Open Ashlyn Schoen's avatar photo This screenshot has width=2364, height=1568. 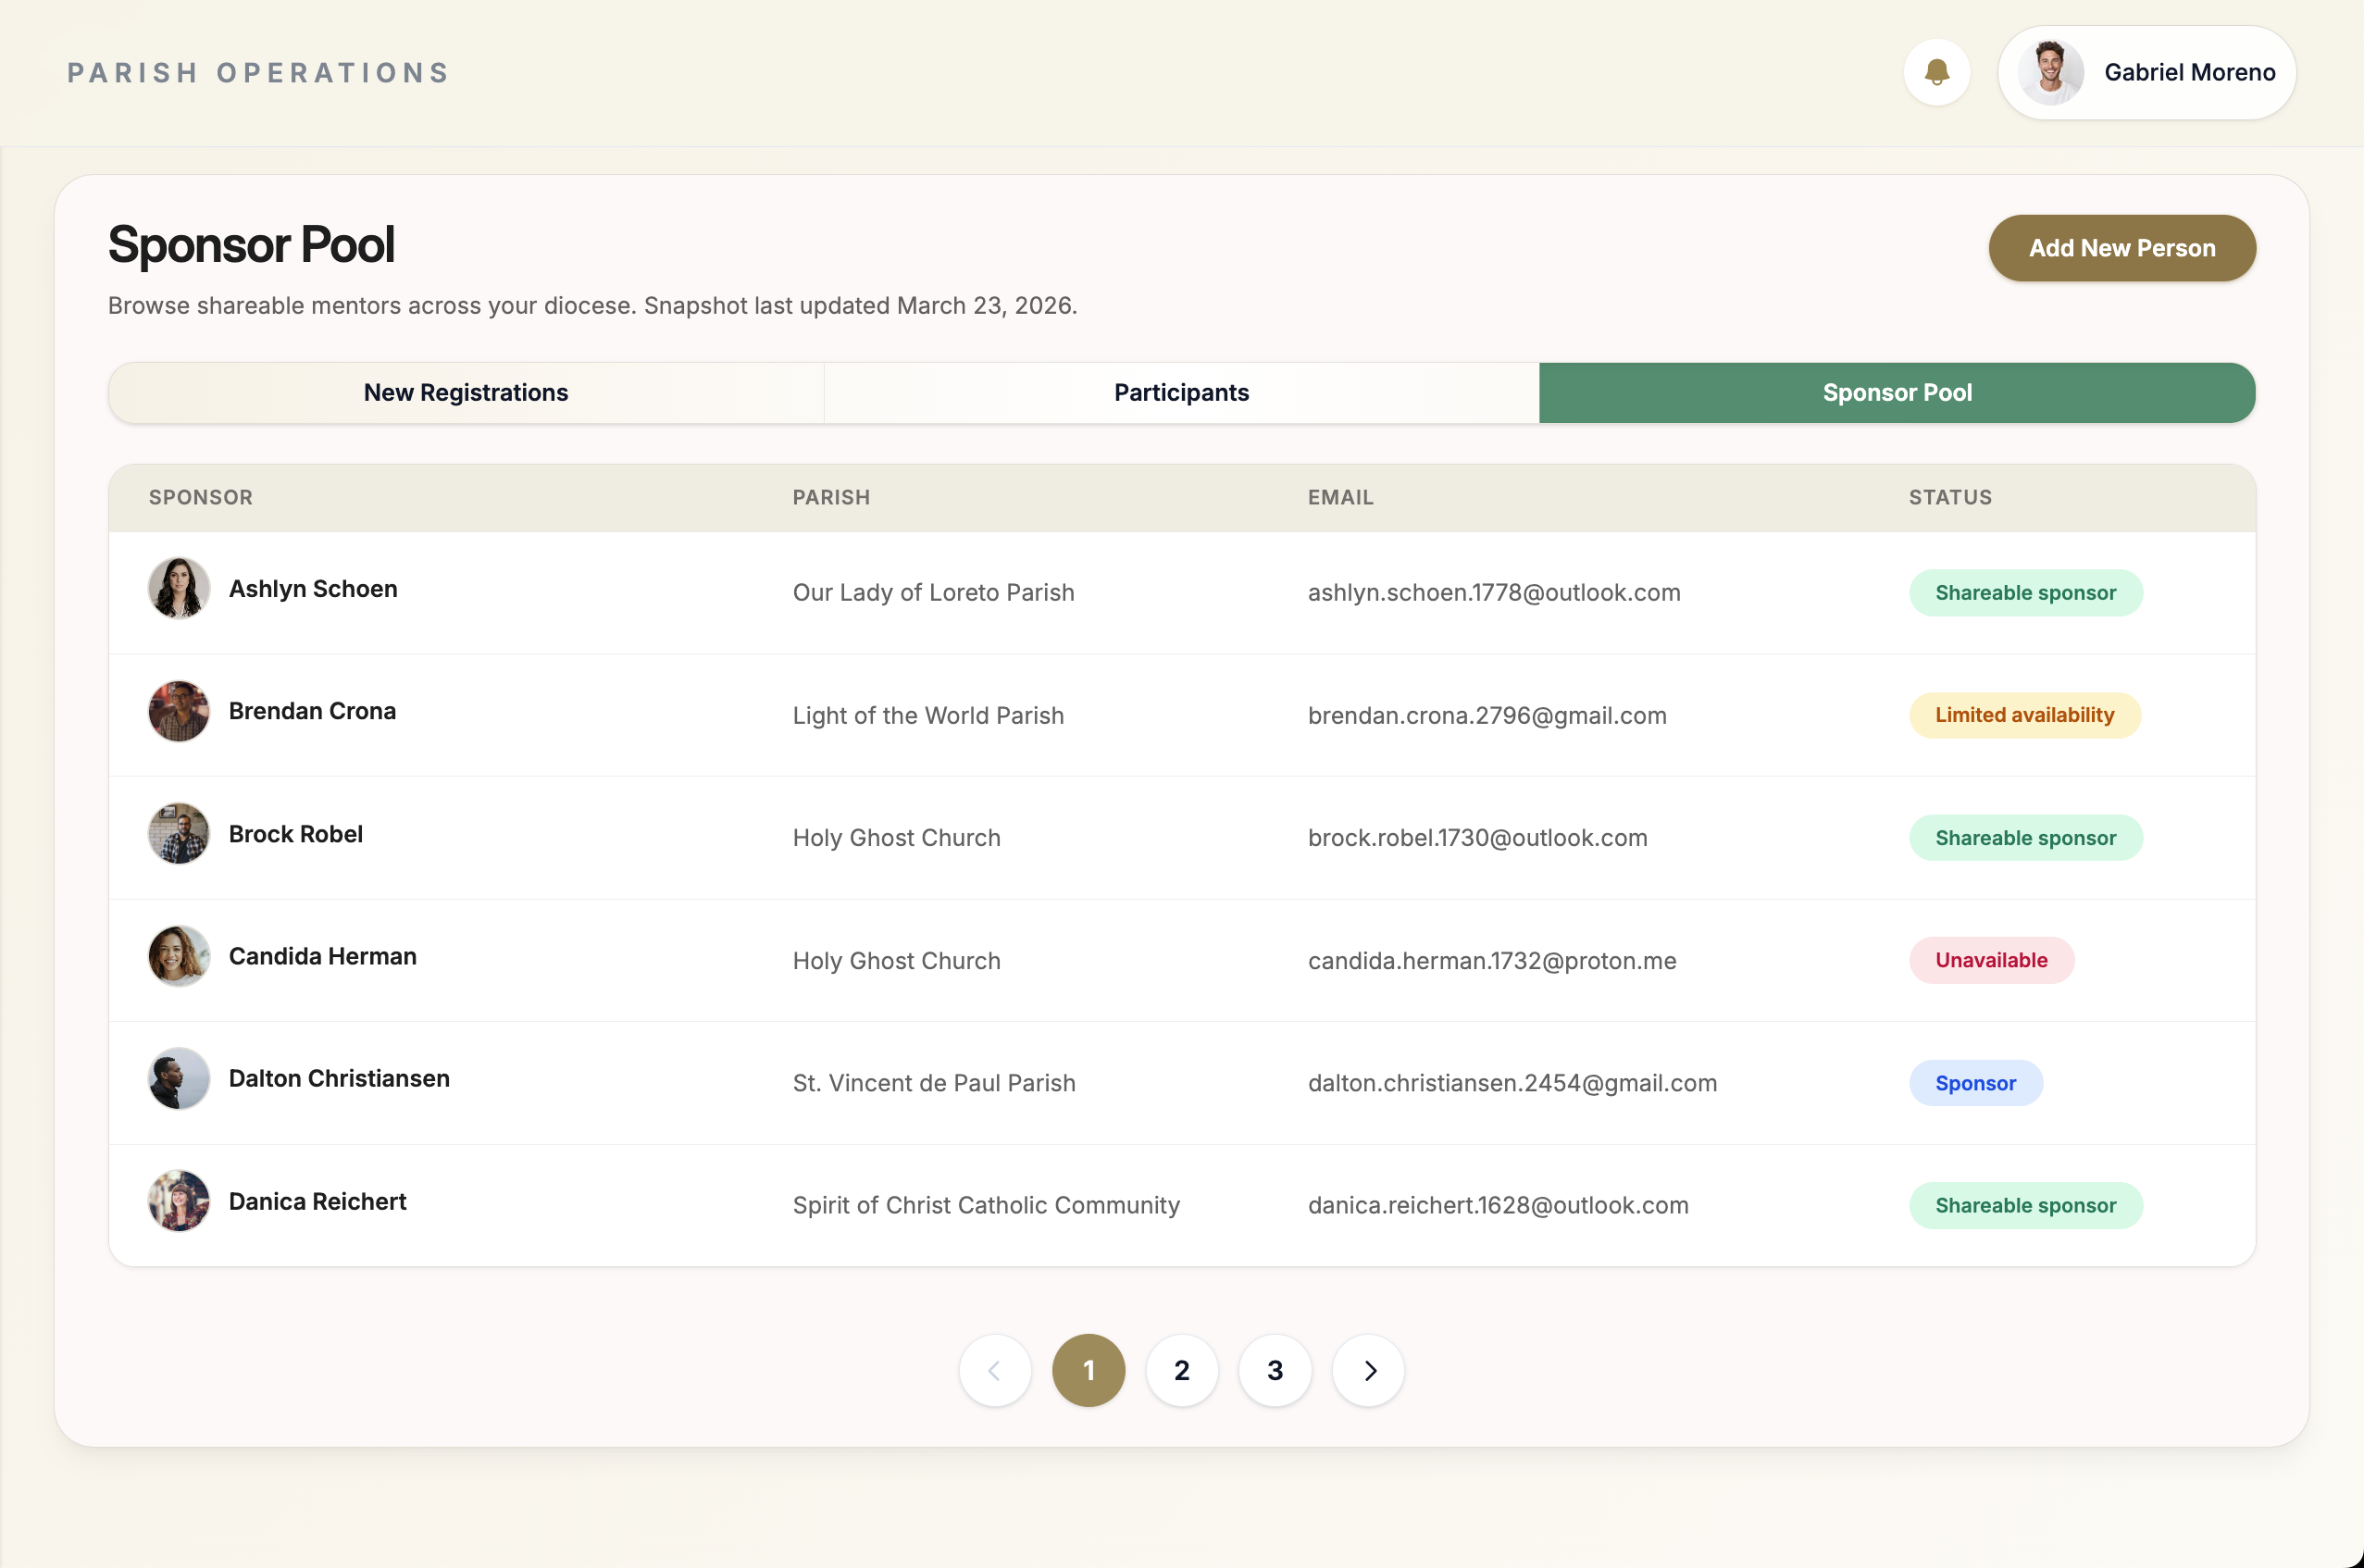179,588
